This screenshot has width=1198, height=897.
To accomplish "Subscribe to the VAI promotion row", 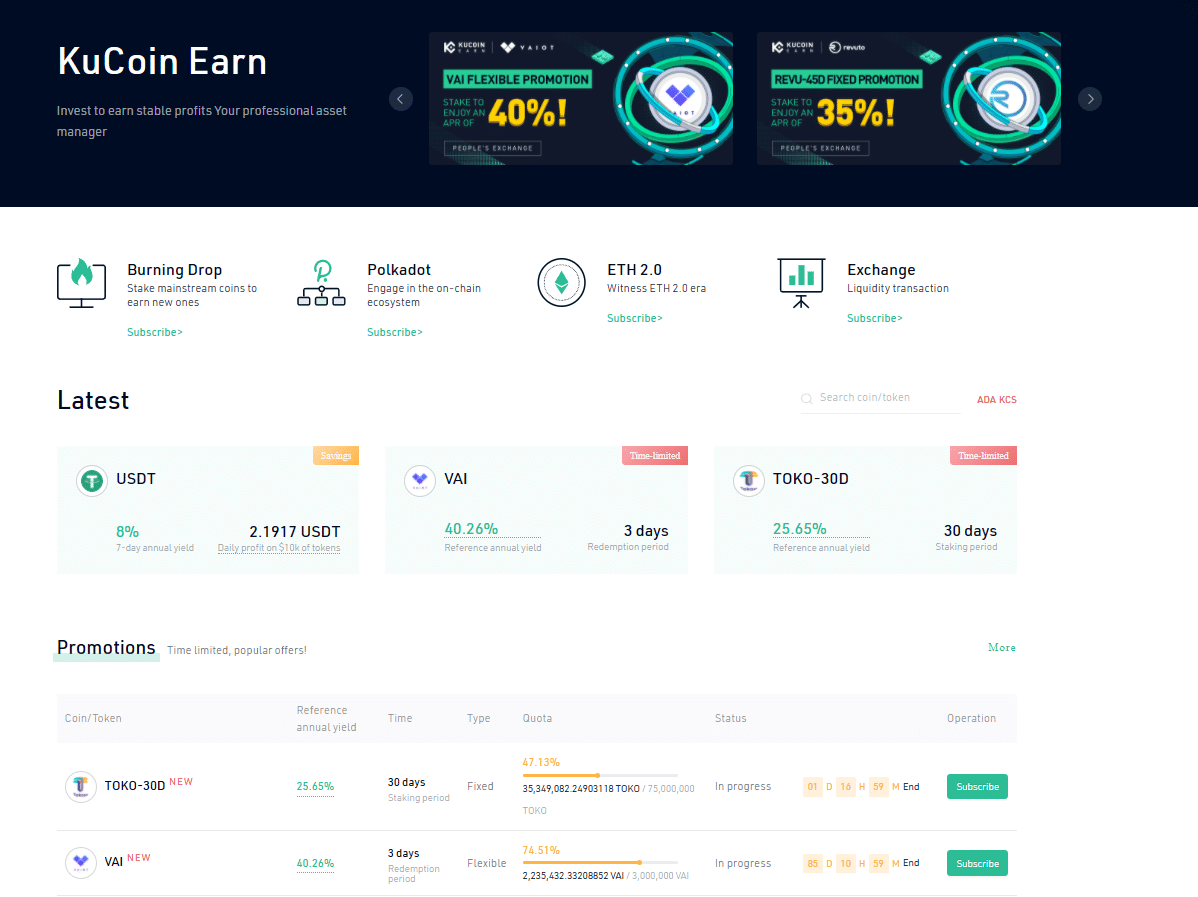I will click(x=977, y=863).
